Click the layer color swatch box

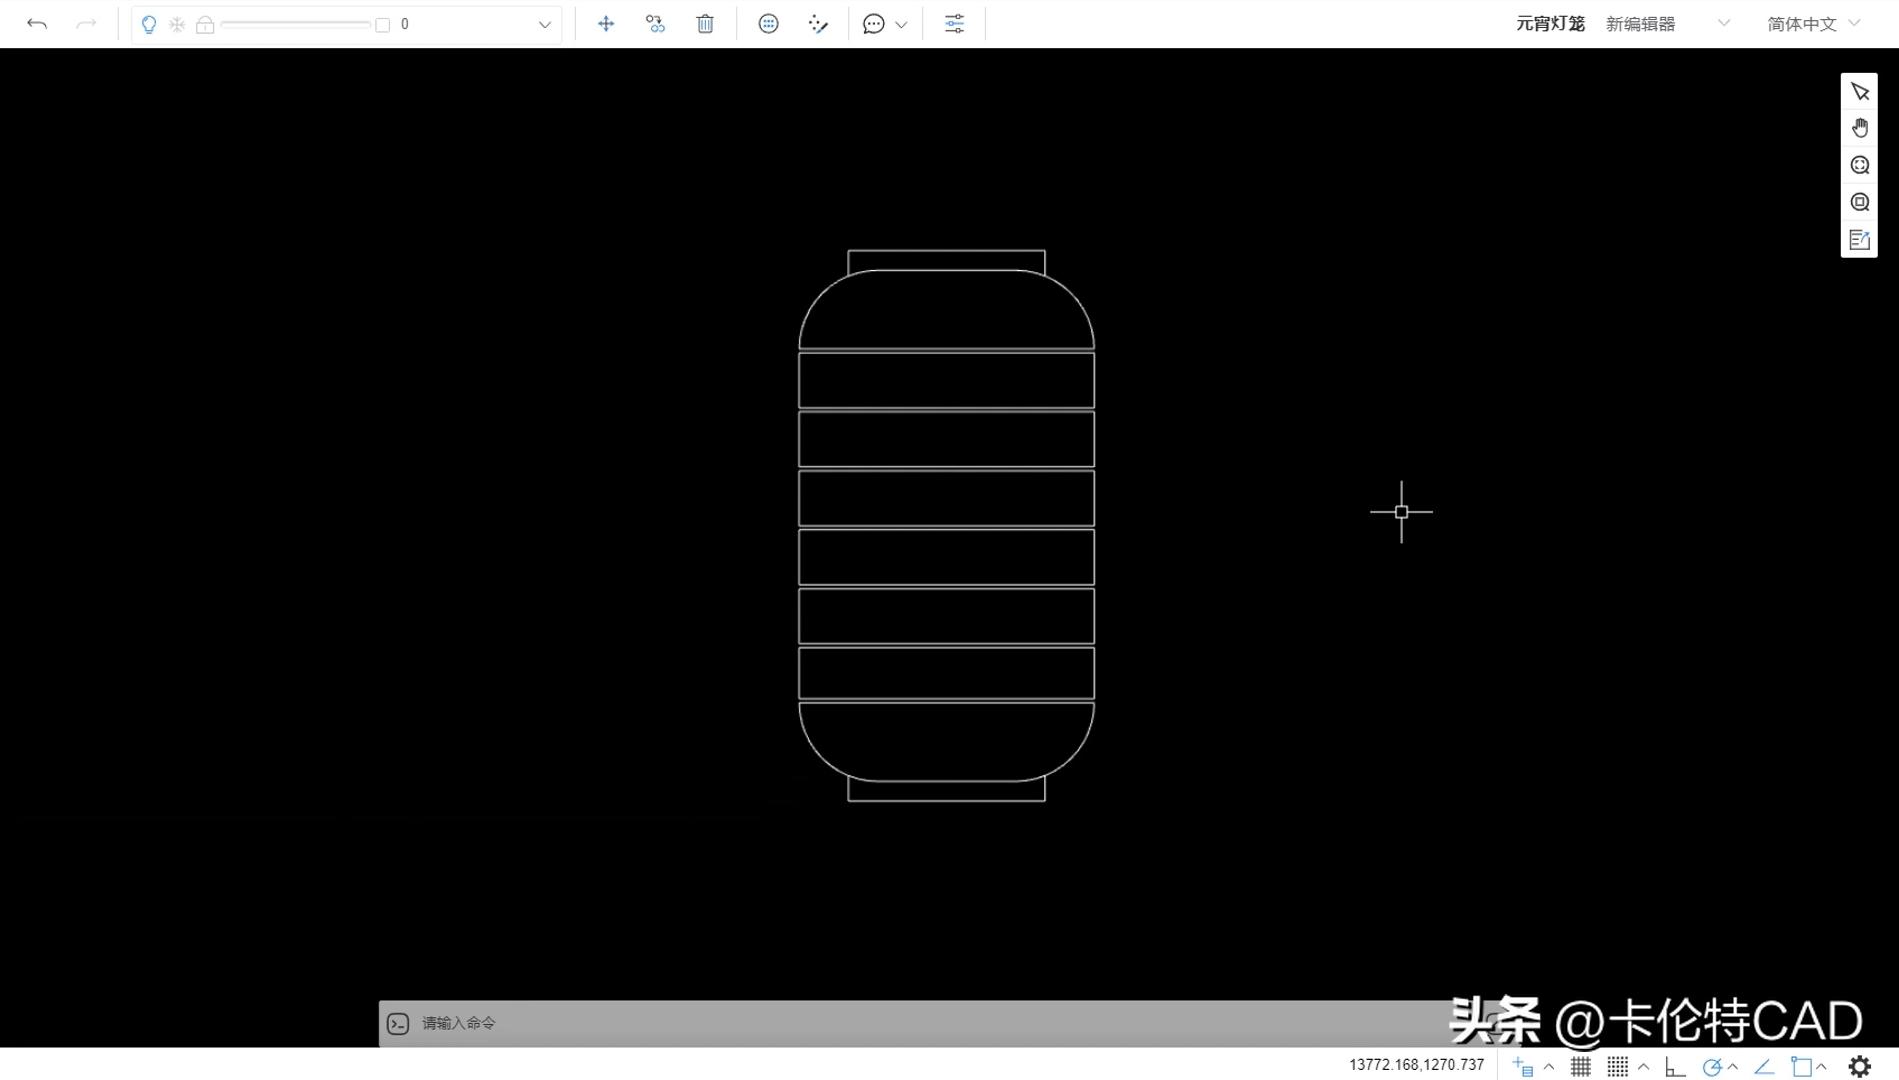coord(382,24)
